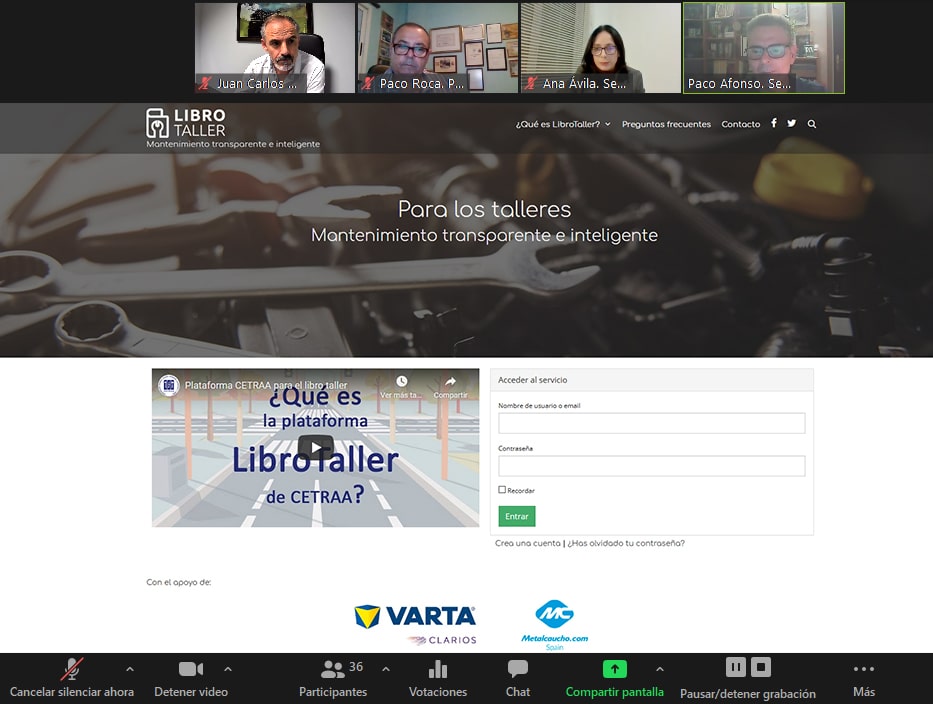933x704 pixels.
Task: Play the Plataforma CETRAA video
Action: [315, 448]
